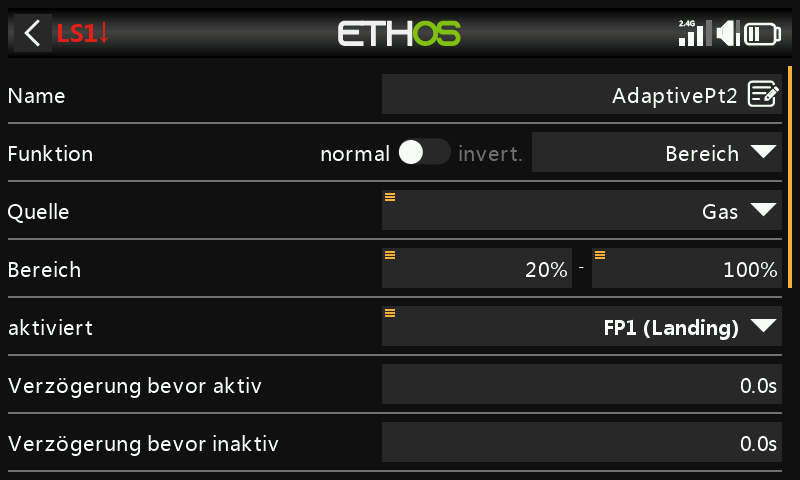Open options menu icon on 100% field

point(600,255)
